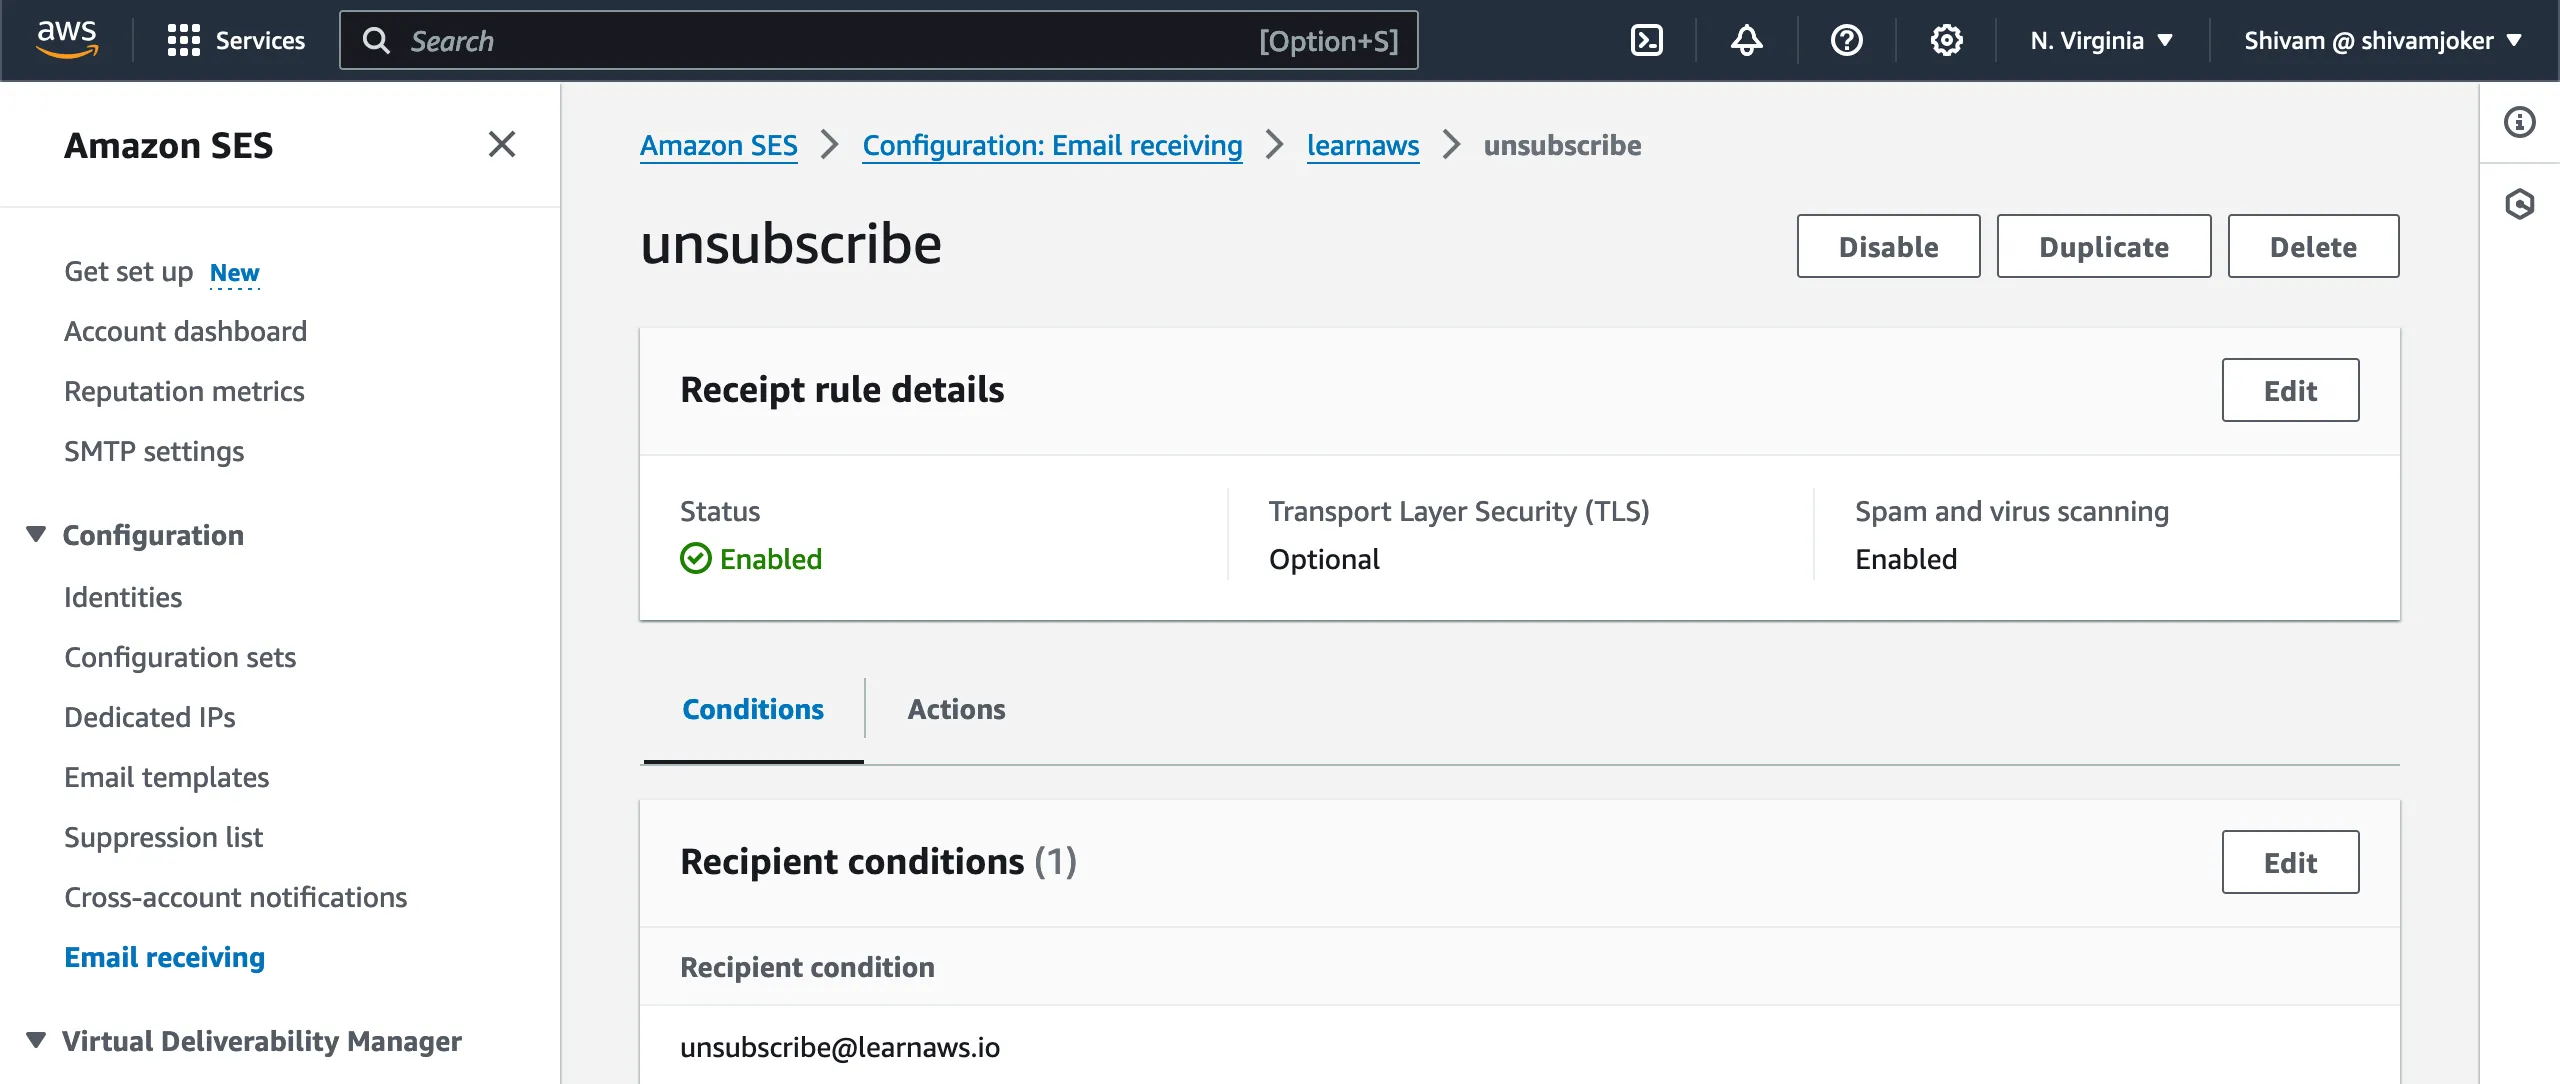Select the Conditions tab

753,709
